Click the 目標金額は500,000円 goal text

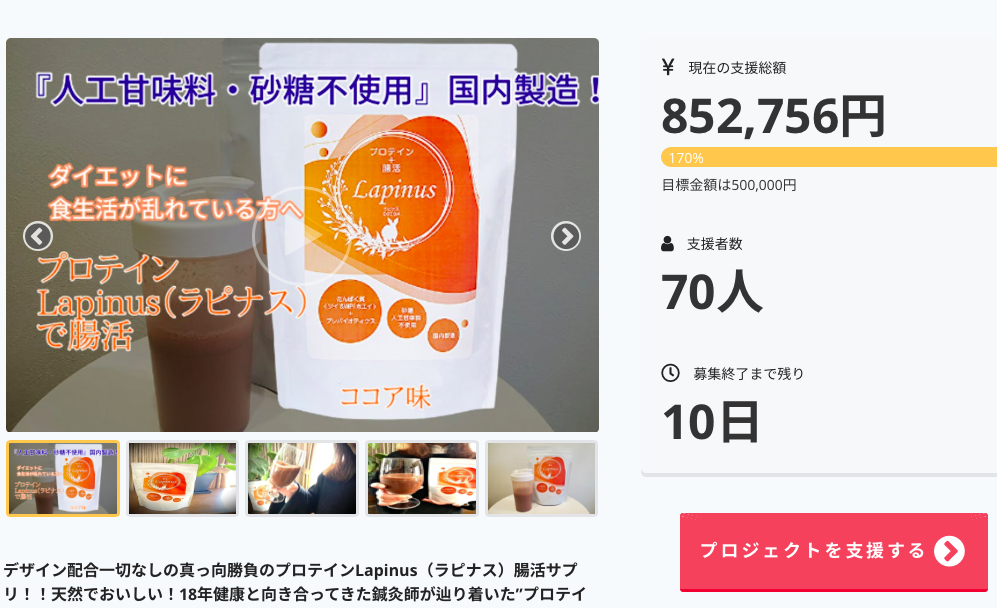point(729,185)
